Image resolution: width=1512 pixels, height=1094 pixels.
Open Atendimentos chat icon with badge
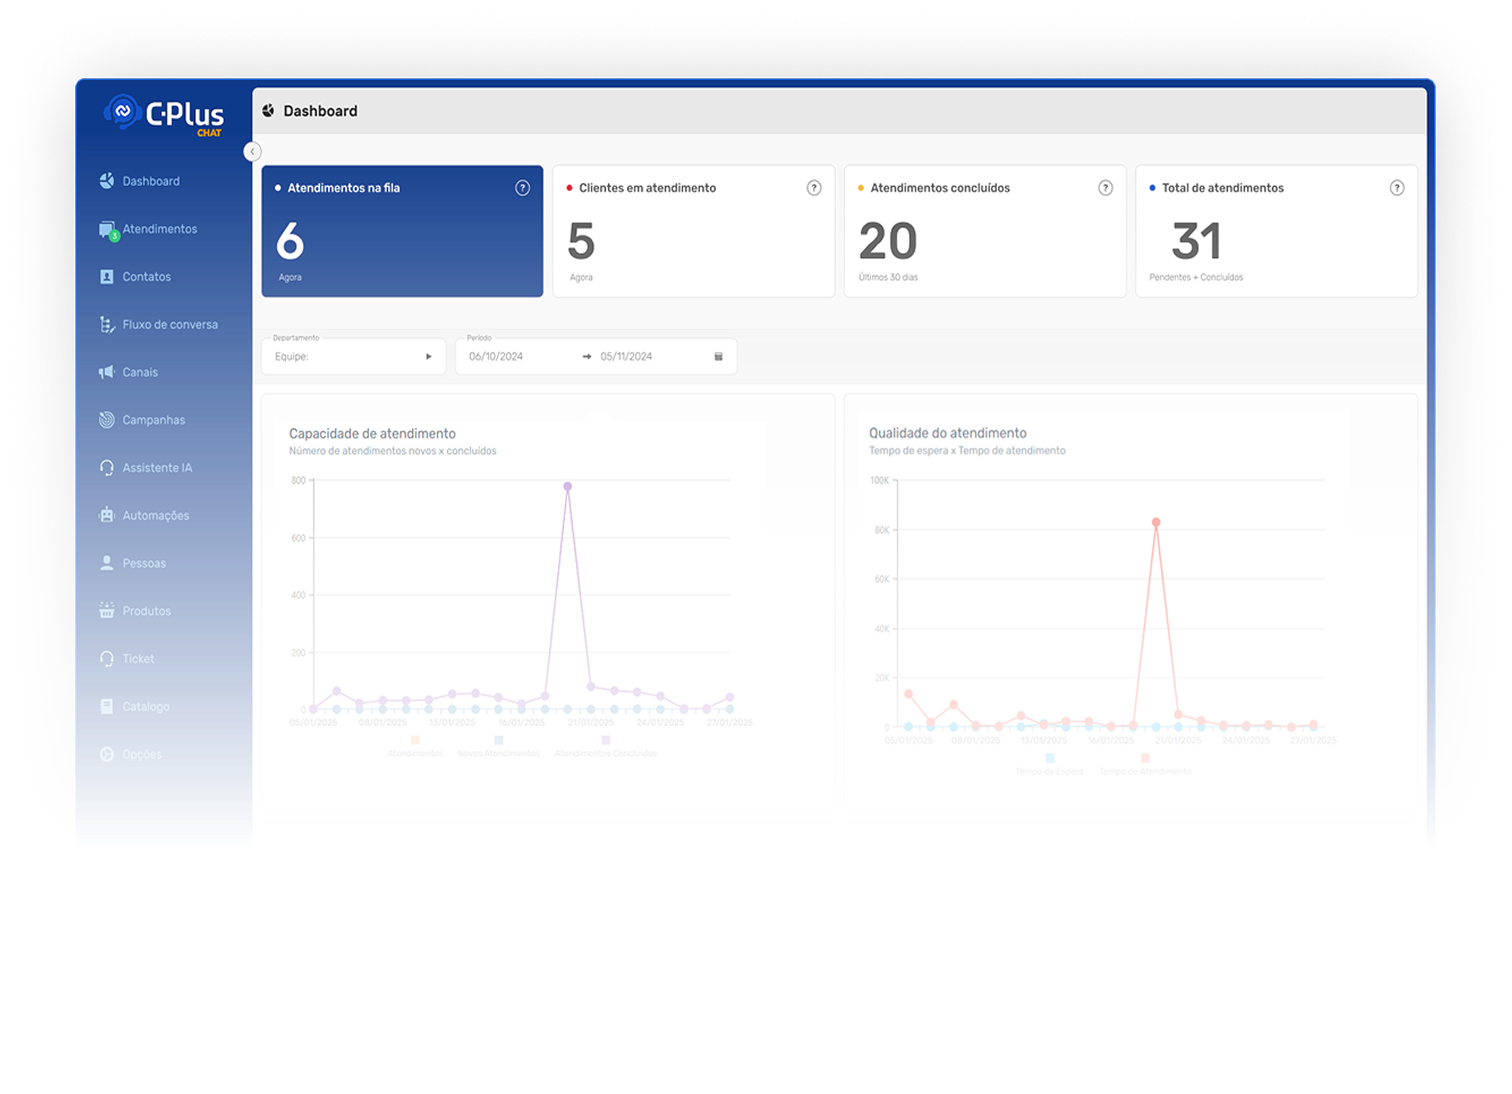coord(108,230)
